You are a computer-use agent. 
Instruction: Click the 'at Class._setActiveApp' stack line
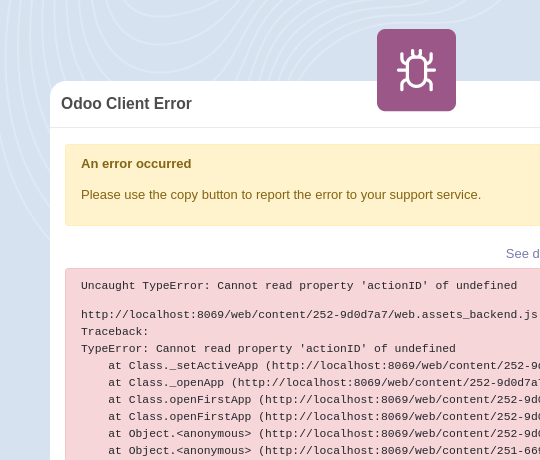(x=324, y=366)
